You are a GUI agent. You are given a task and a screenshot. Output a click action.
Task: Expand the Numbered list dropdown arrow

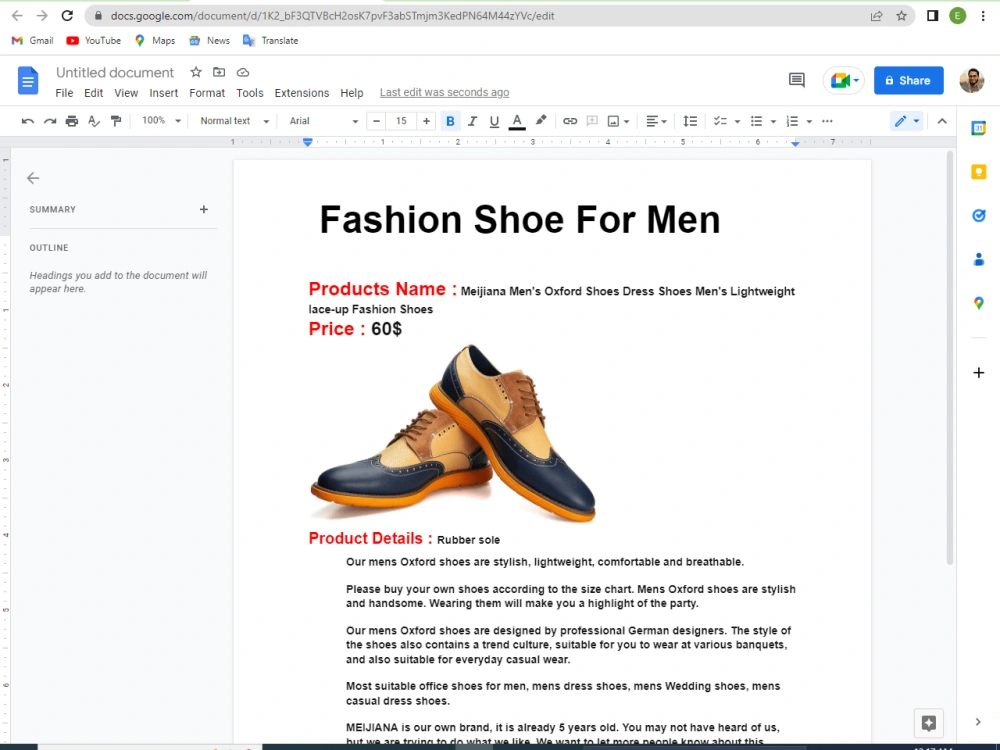[809, 121]
